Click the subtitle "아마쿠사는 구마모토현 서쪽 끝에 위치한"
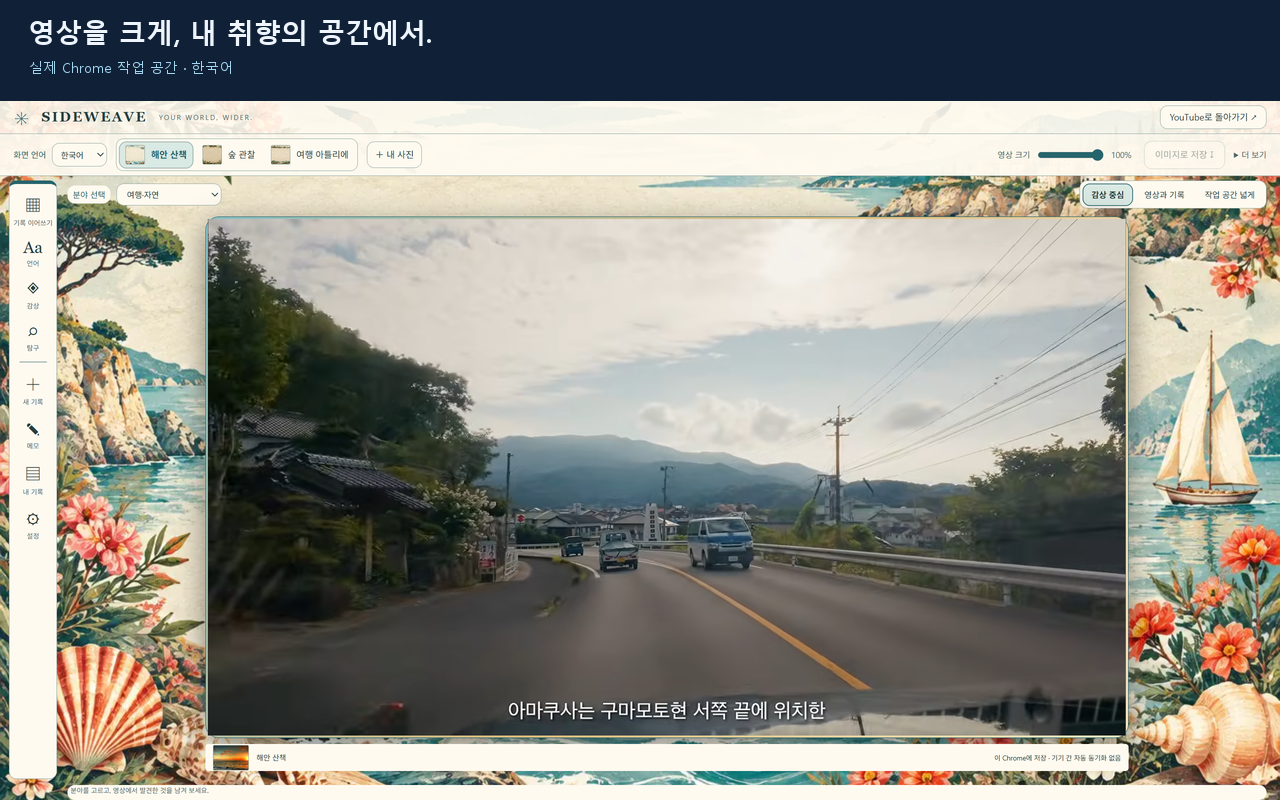 (666, 710)
